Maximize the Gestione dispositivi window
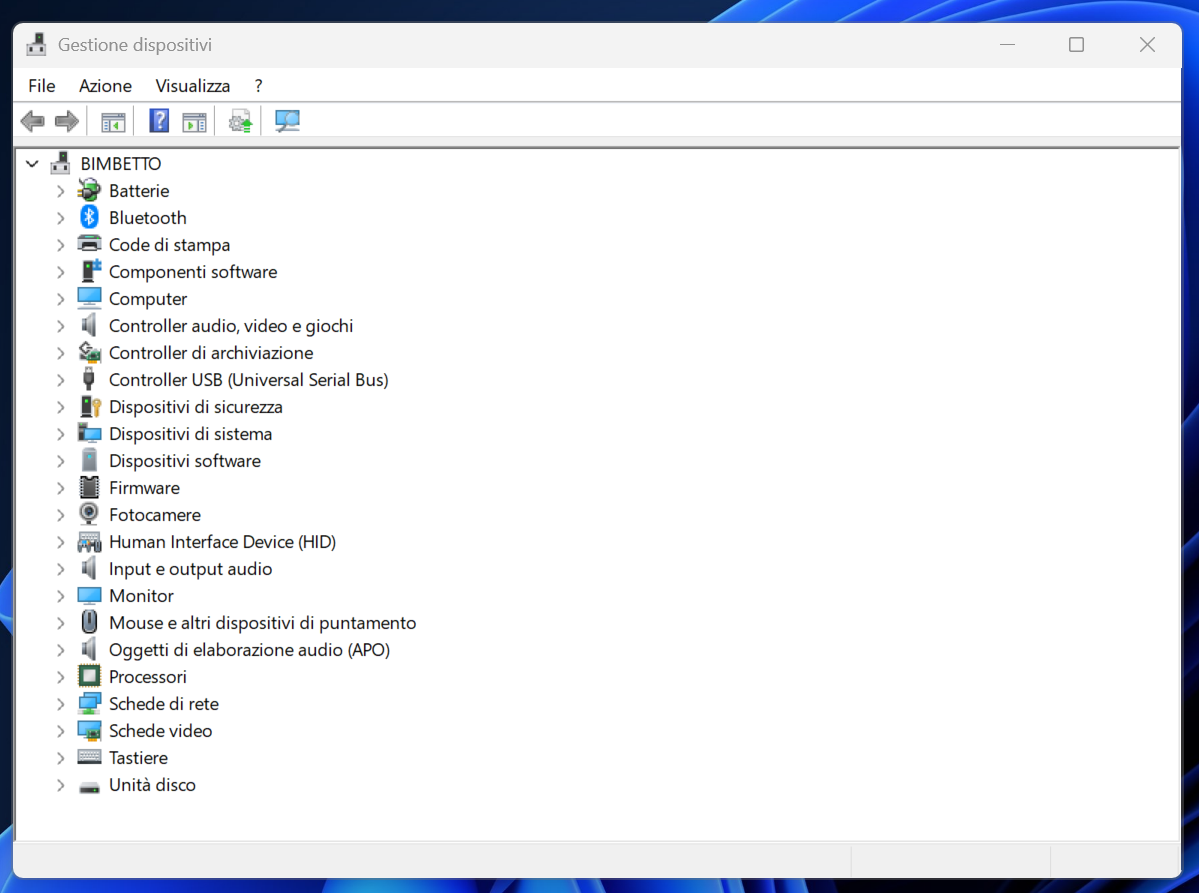Viewport: 1199px width, 893px height. pyautogui.click(x=1076, y=45)
